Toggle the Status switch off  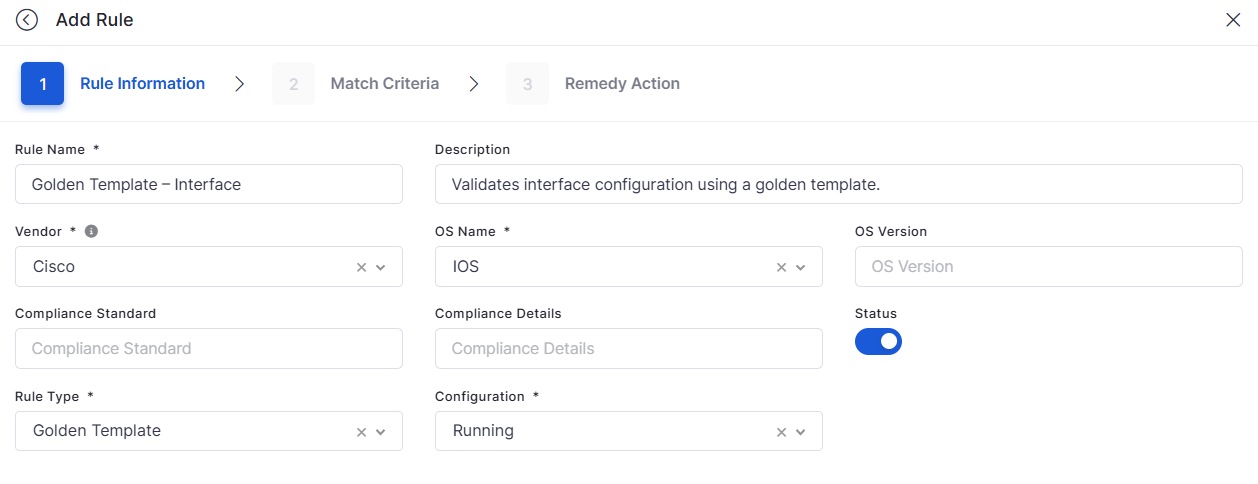tap(878, 341)
